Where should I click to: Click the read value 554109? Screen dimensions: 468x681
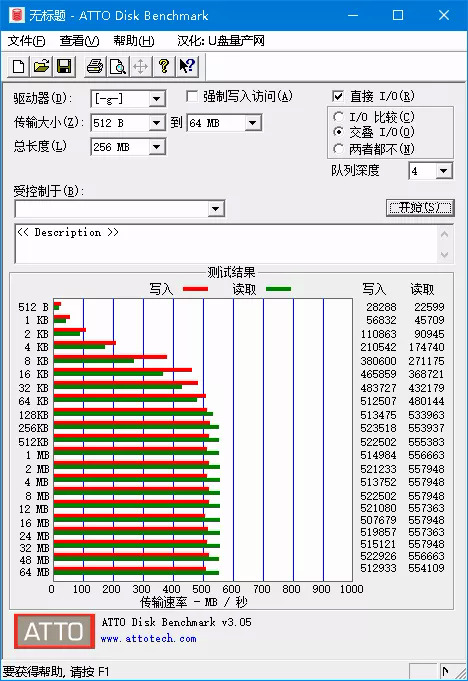[426, 568]
